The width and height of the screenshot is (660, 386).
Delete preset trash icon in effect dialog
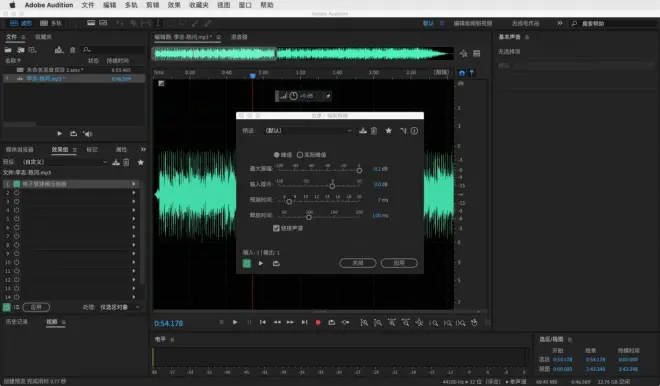[374, 131]
